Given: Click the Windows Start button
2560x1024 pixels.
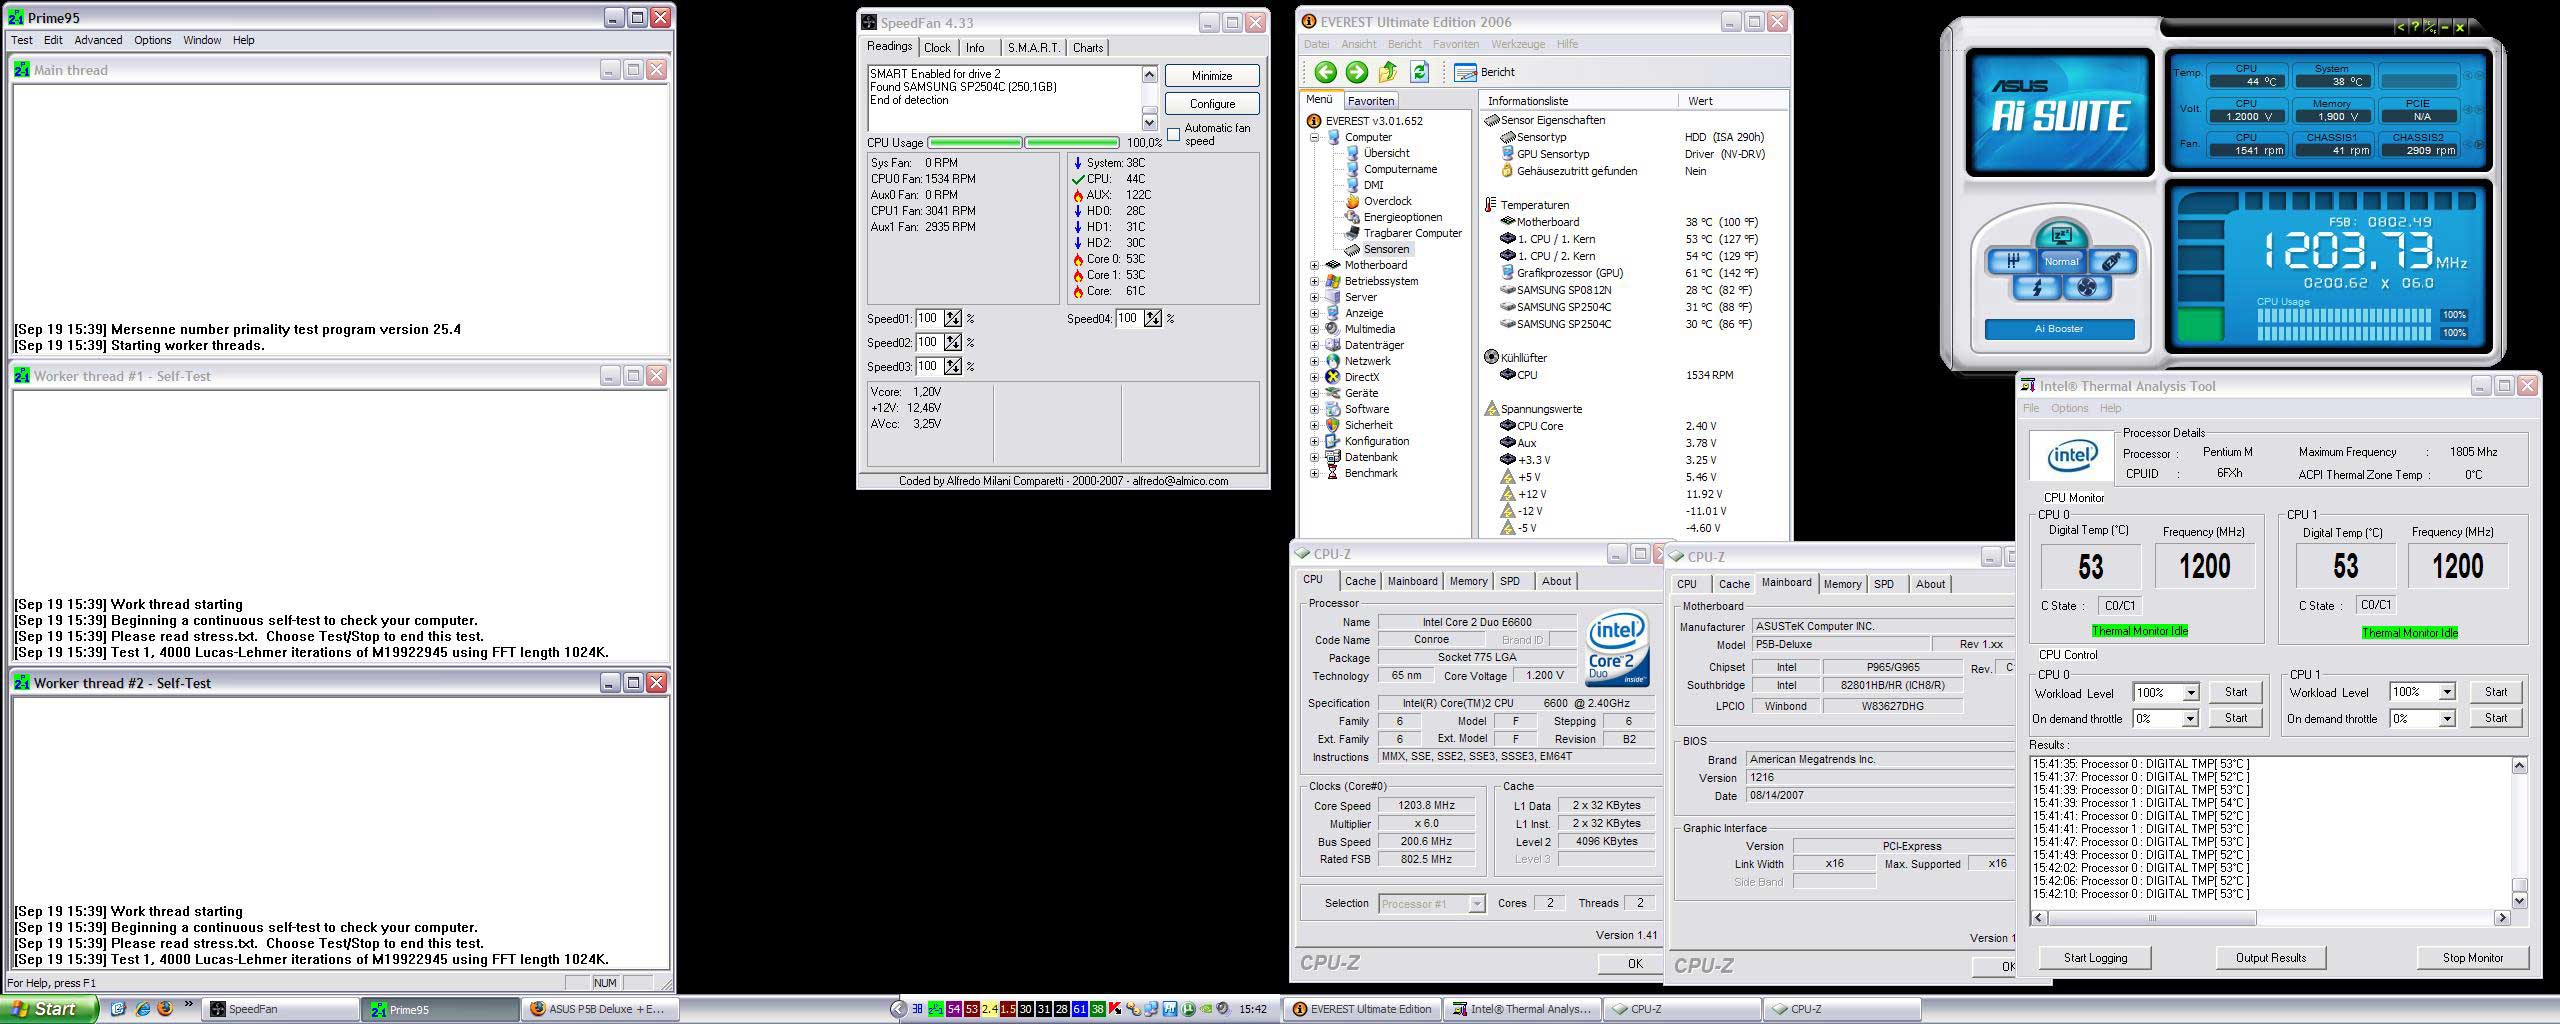Looking at the screenshot, I should pyautogui.click(x=48, y=1009).
